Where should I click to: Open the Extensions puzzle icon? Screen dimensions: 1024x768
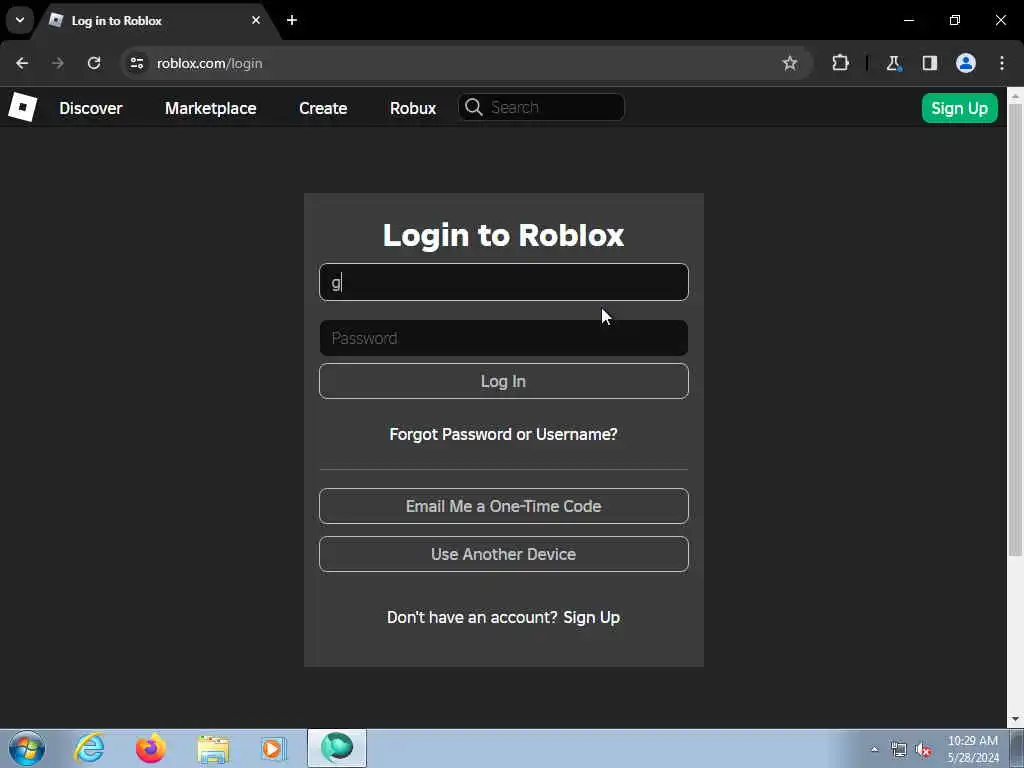pos(840,63)
